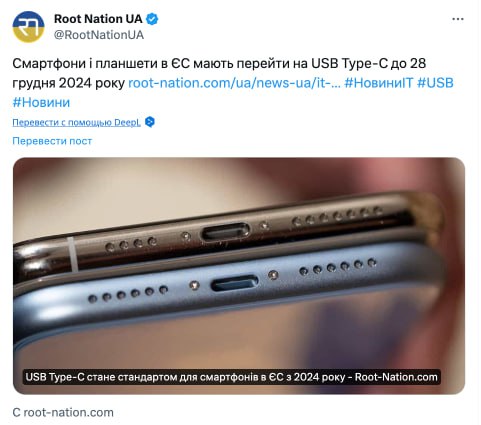Click the DeepL hexagon logo icon
Viewport: 481px width, 425px height.
(x=150, y=122)
